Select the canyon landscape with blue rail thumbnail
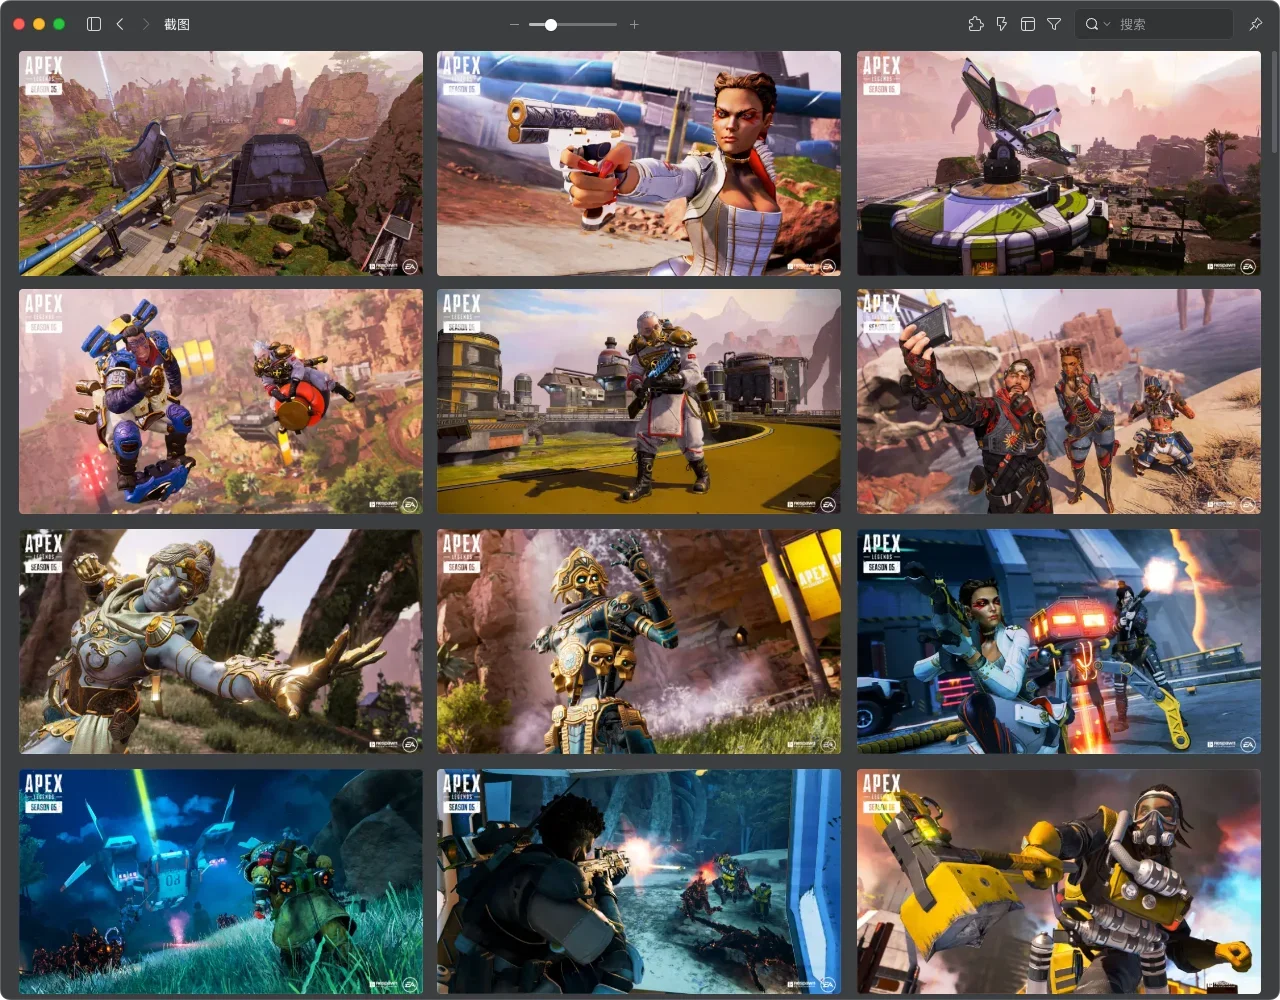1280x1000 pixels. tap(221, 163)
